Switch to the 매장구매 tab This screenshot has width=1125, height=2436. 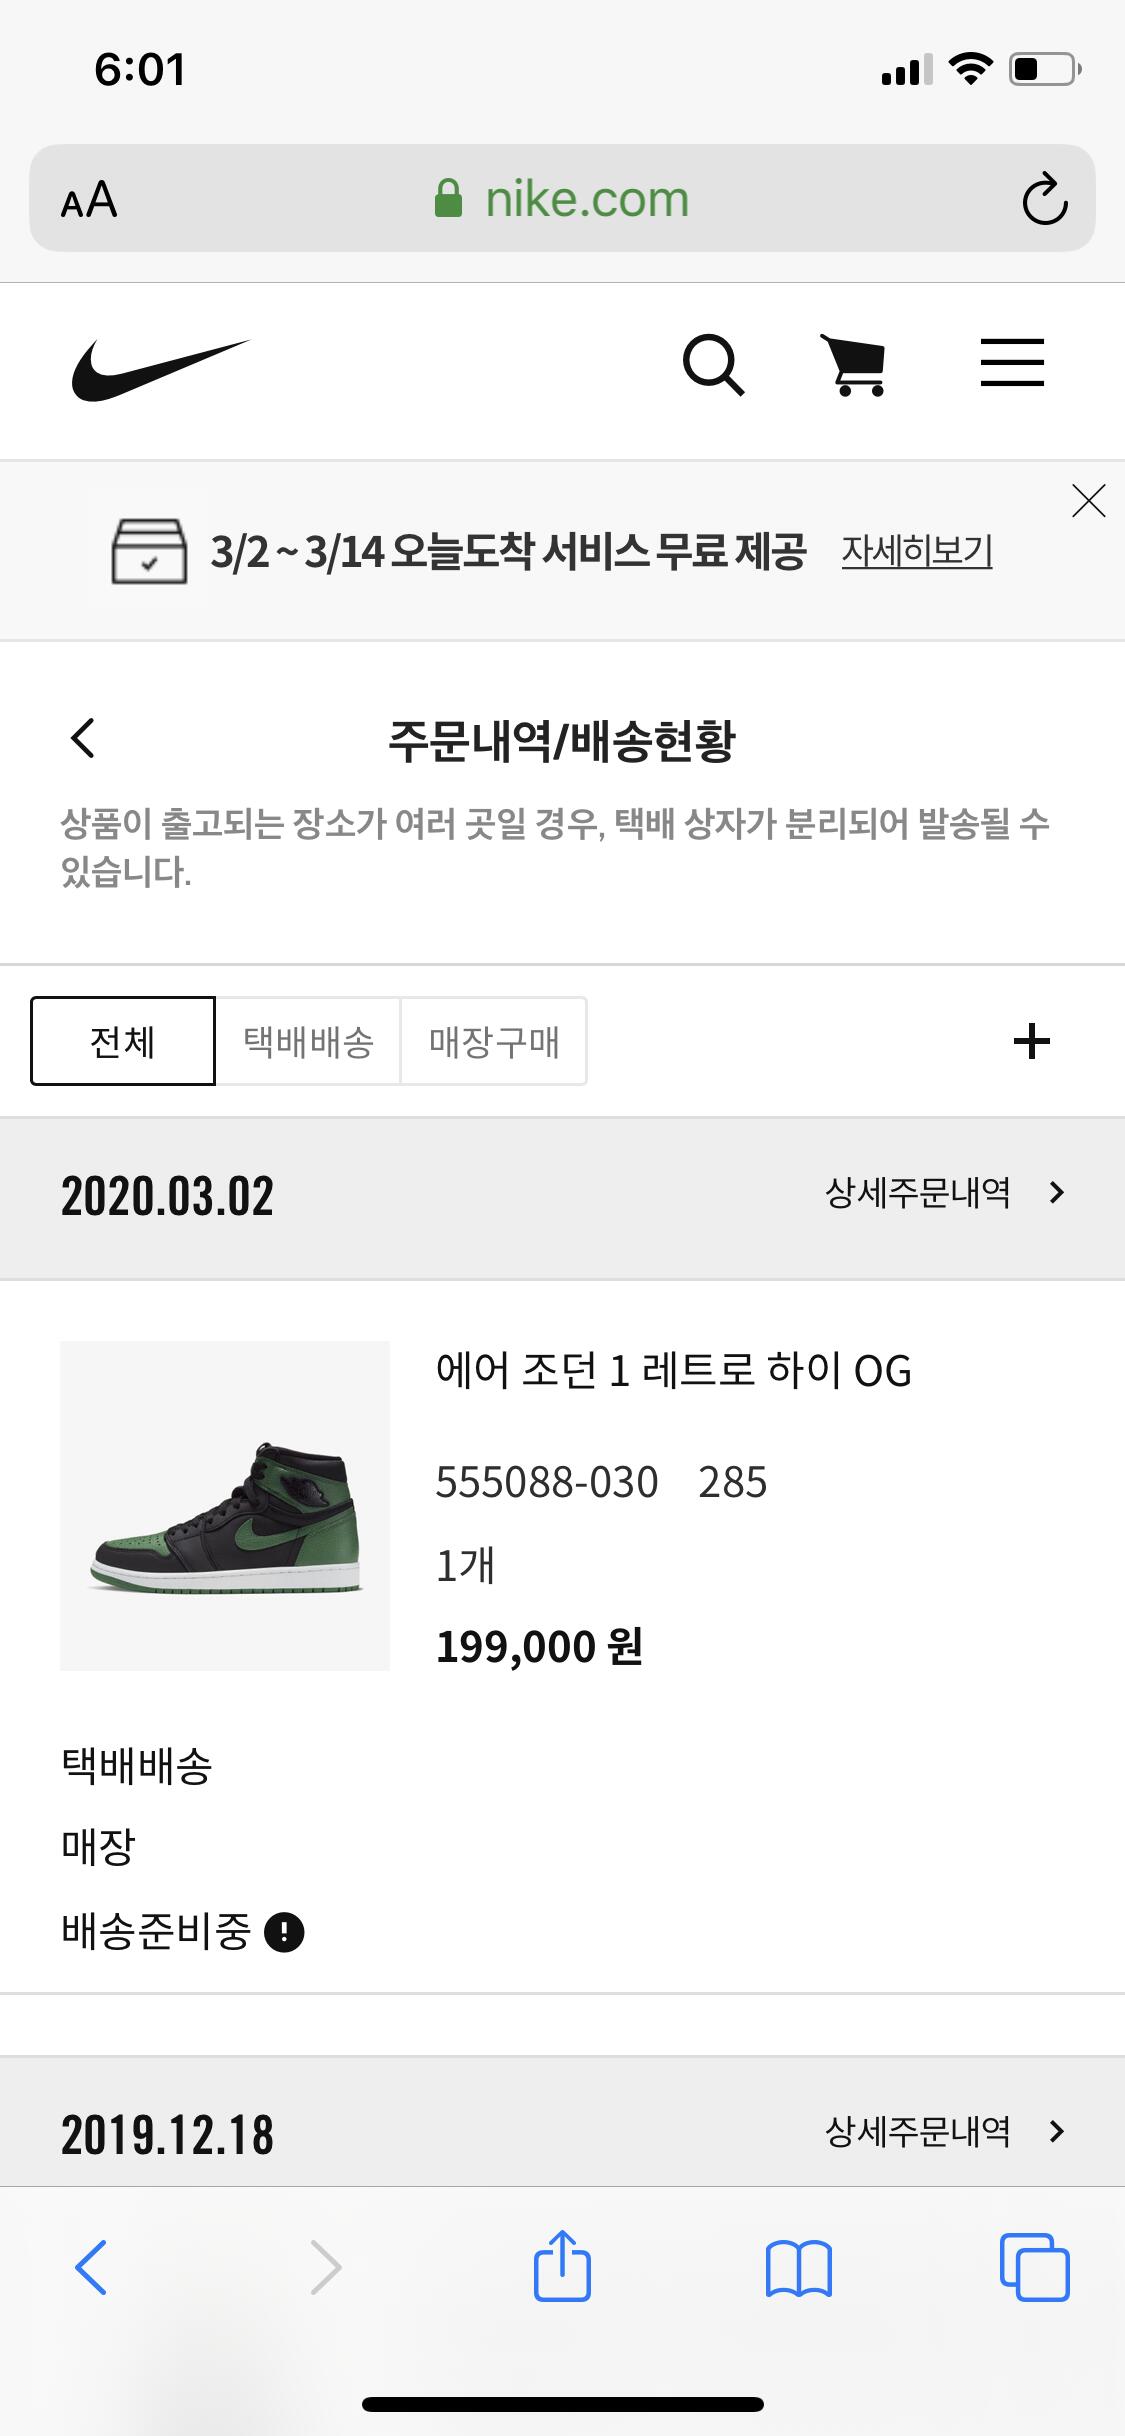pos(494,1041)
